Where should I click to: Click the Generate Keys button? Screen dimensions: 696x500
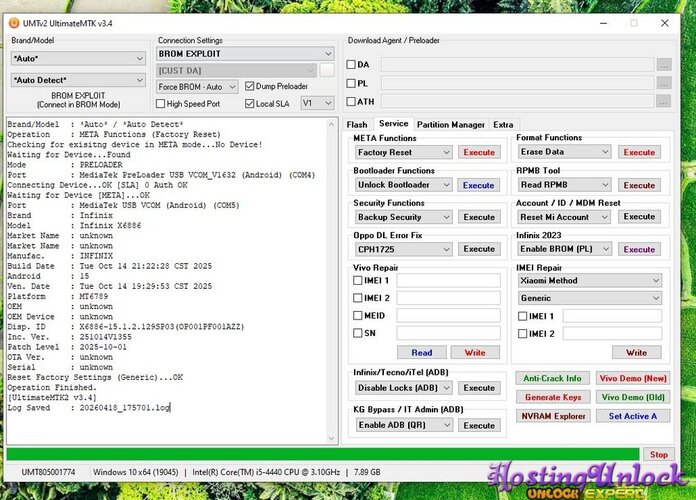point(553,397)
